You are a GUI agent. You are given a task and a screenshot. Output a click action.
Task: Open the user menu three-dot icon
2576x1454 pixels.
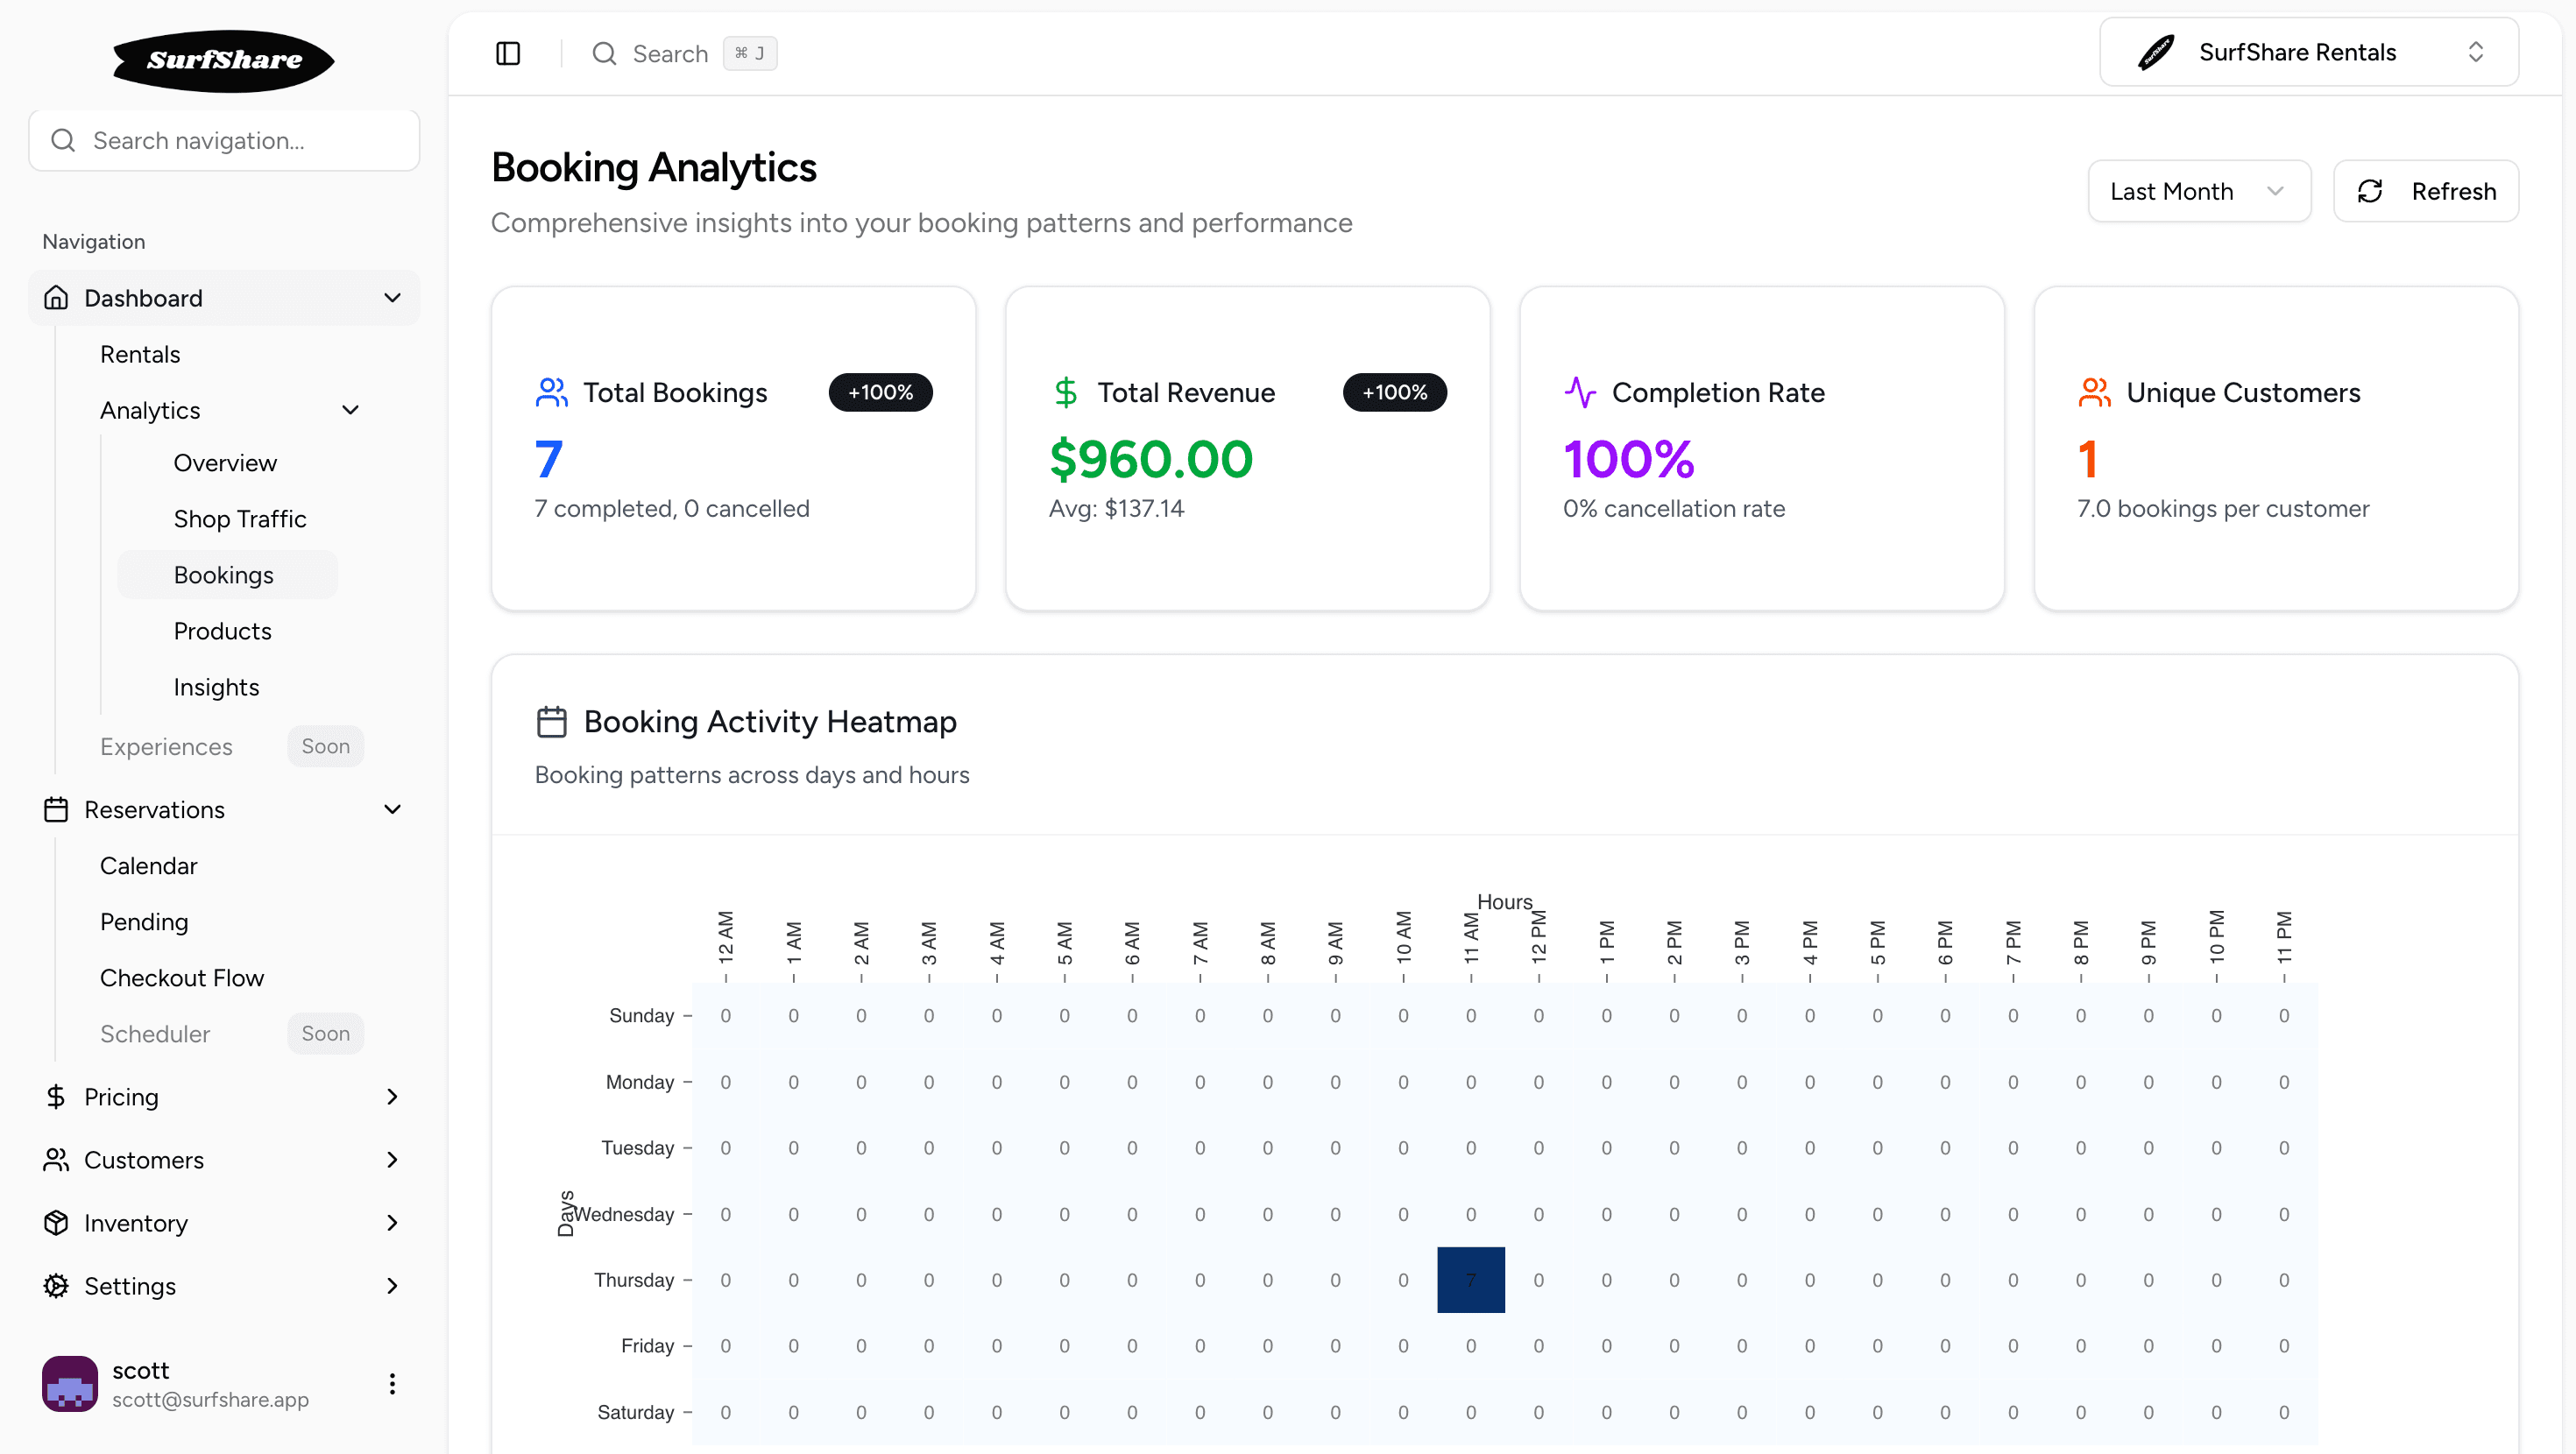[x=392, y=1384]
